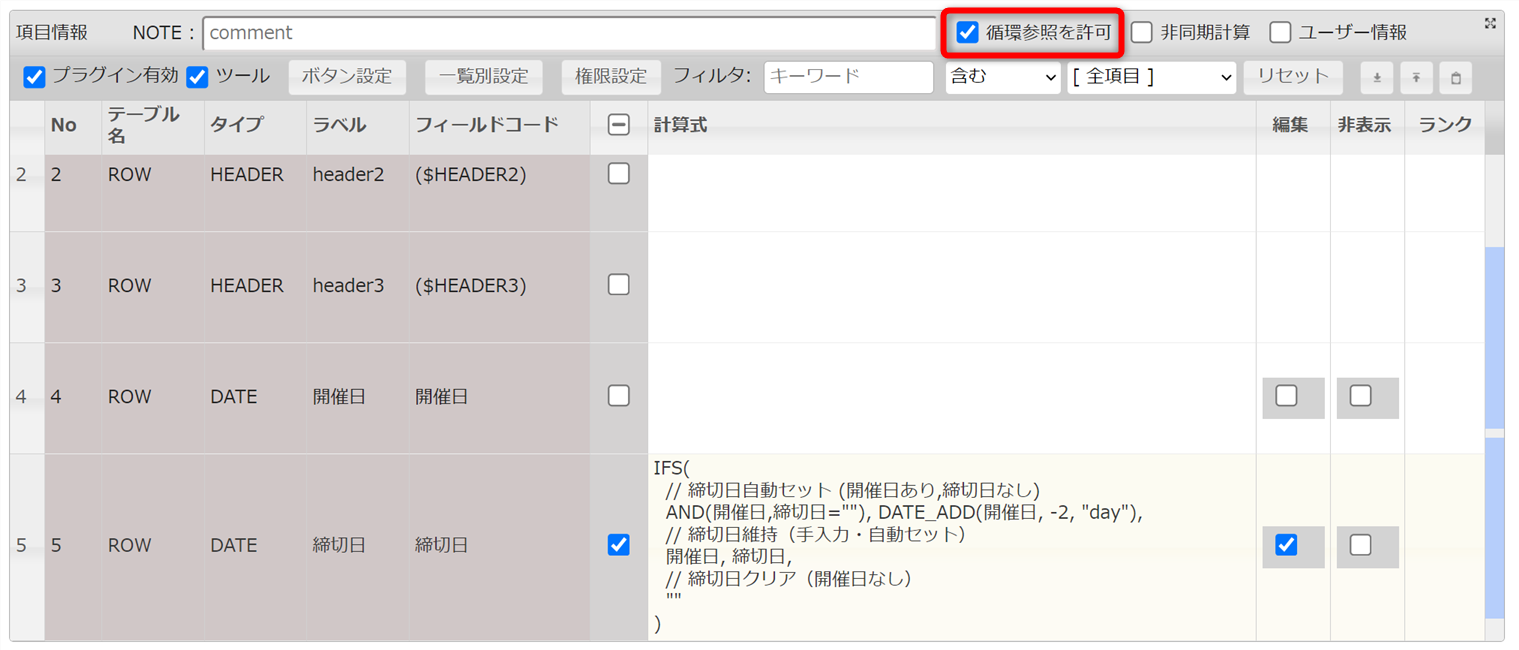Open the [ 全項目 ] dropdown
Image resolution: width=1519 pixels, height=650 pixels.
(1152, 77)
